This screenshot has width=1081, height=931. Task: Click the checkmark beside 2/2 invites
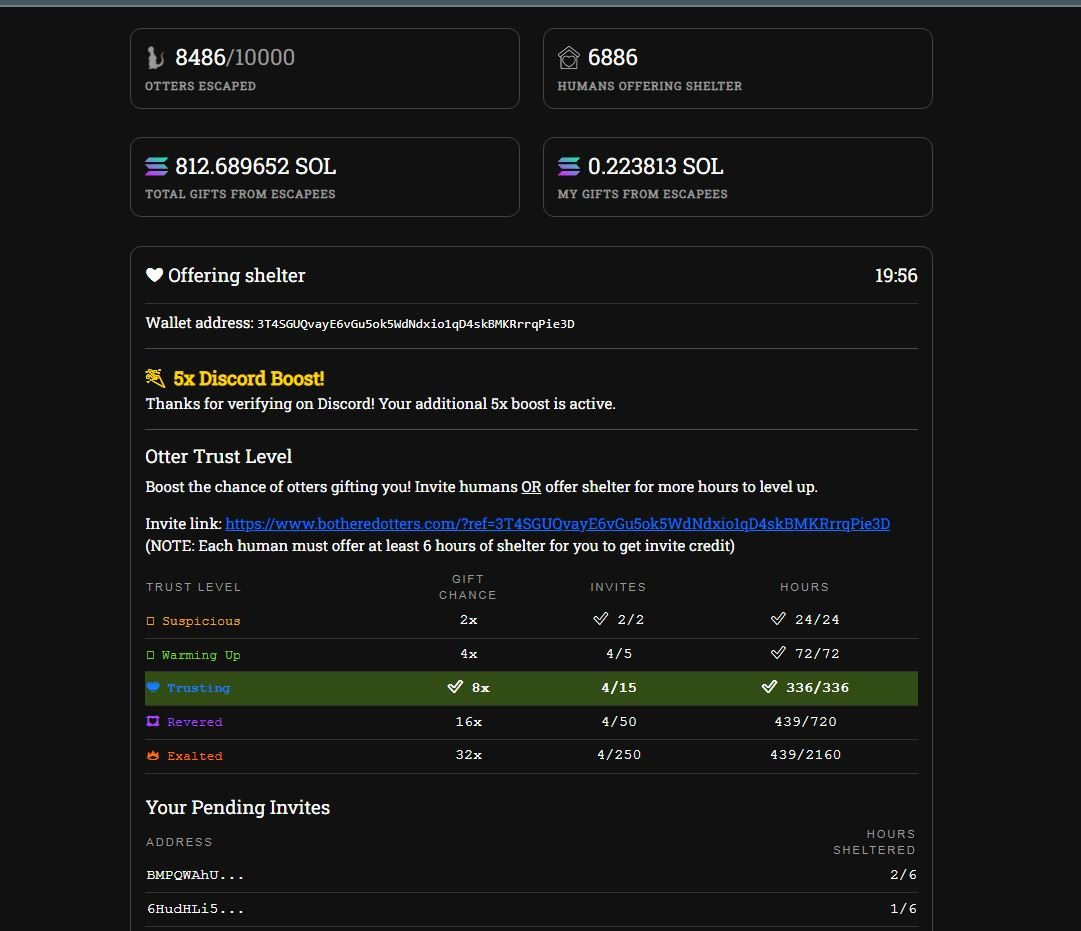coord(600,619)
